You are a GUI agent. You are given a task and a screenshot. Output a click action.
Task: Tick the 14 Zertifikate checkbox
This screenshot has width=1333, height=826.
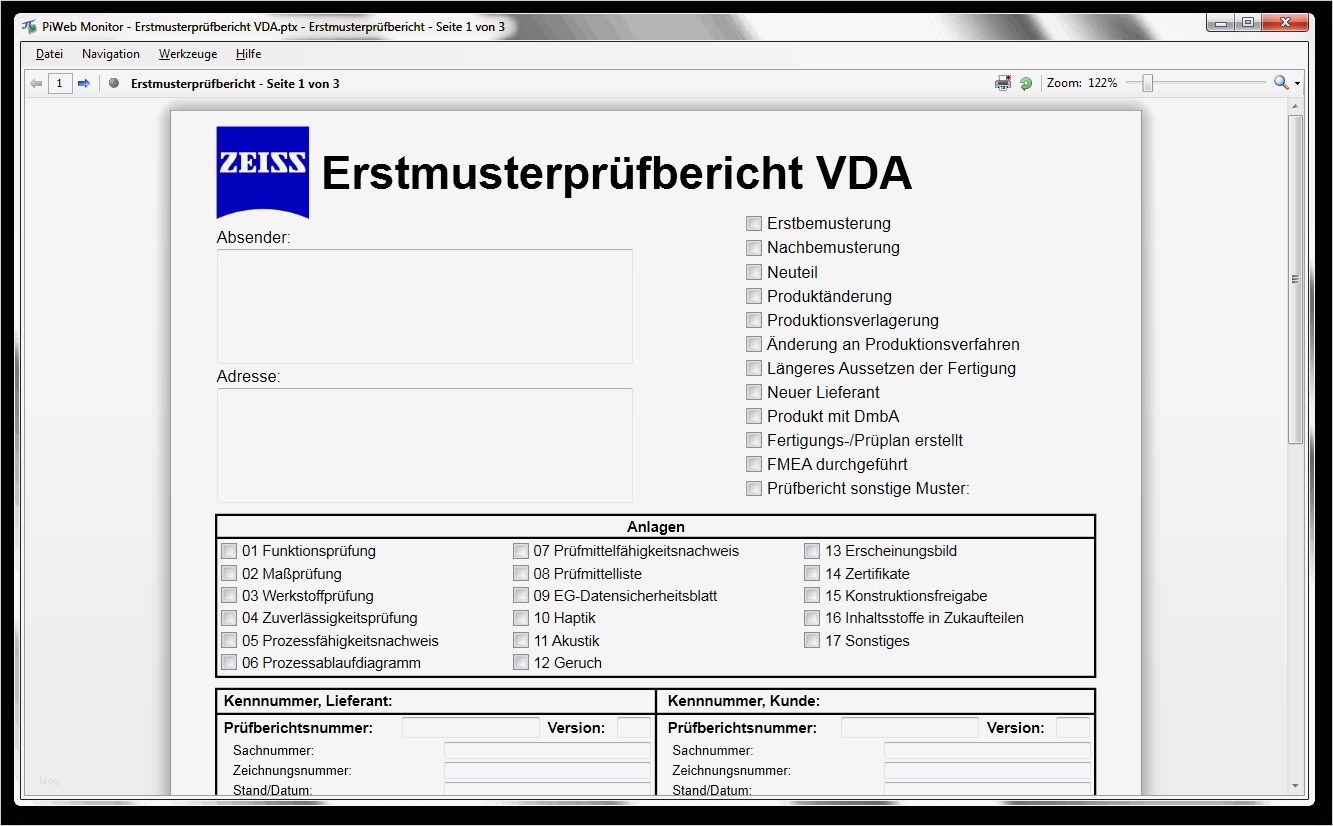tap(812, 574)
